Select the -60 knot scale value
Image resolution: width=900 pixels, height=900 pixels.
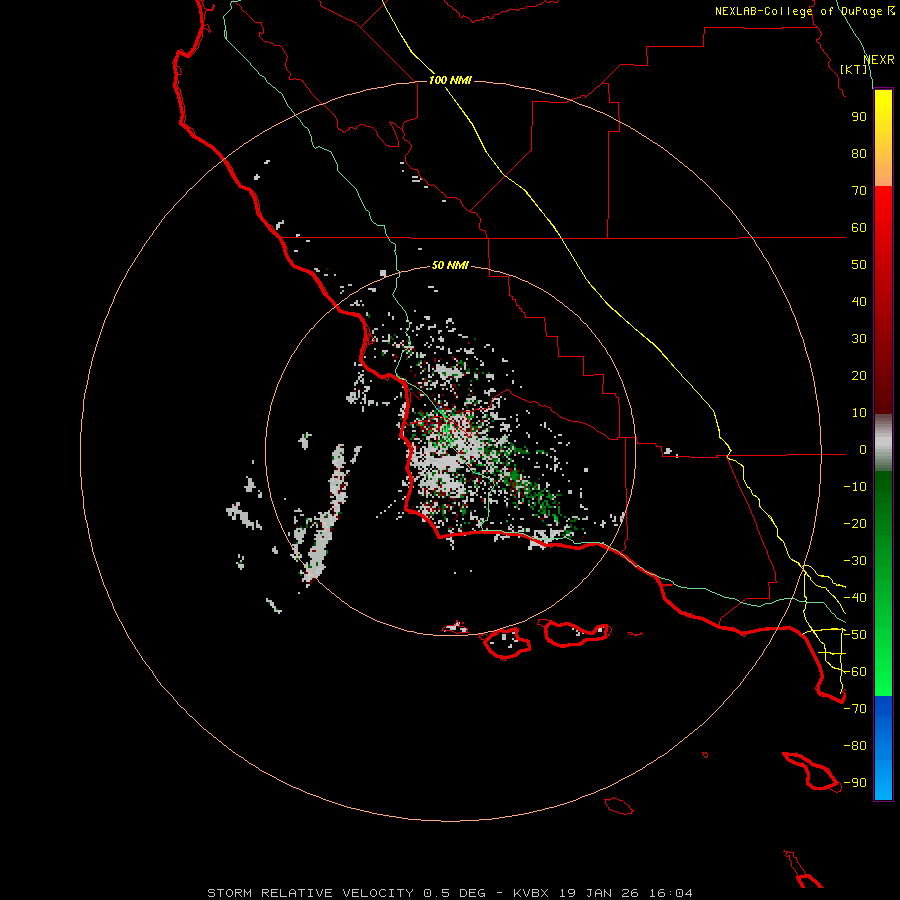(x=855, y=672)
